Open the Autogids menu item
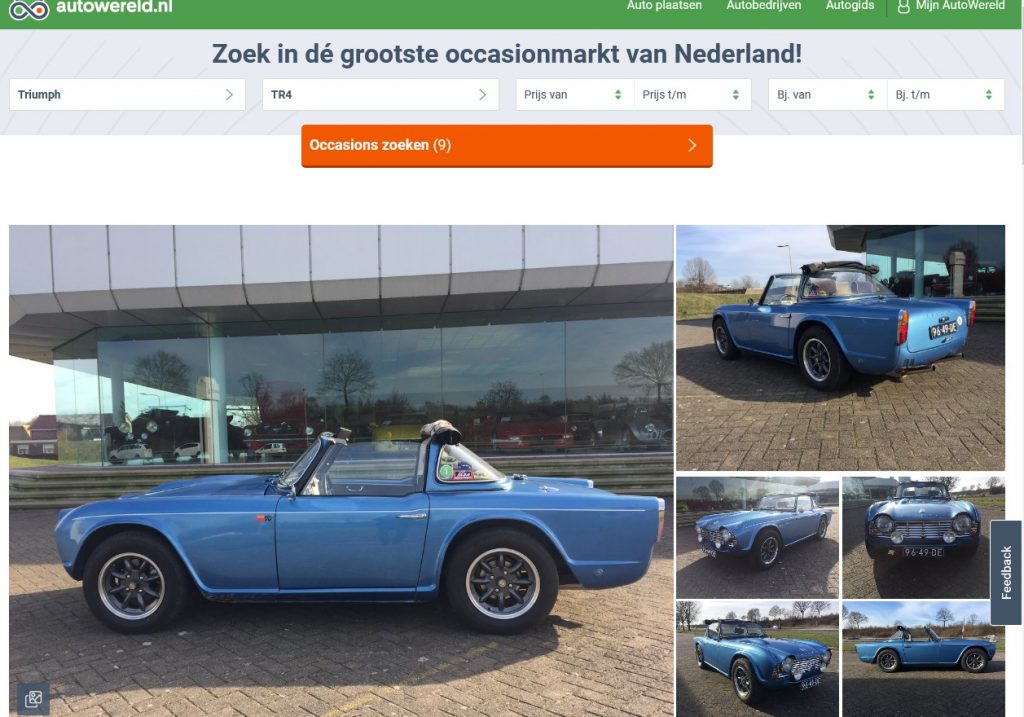Image resolution: width=1024 pixels, height=717 pixels. [850, 6]
